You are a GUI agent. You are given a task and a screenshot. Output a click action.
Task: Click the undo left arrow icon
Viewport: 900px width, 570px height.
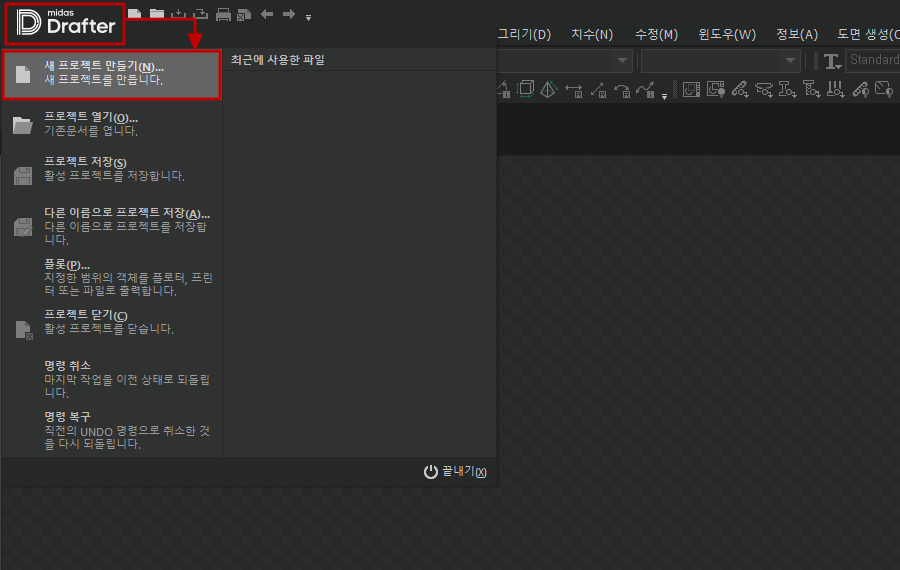(267, 14)
